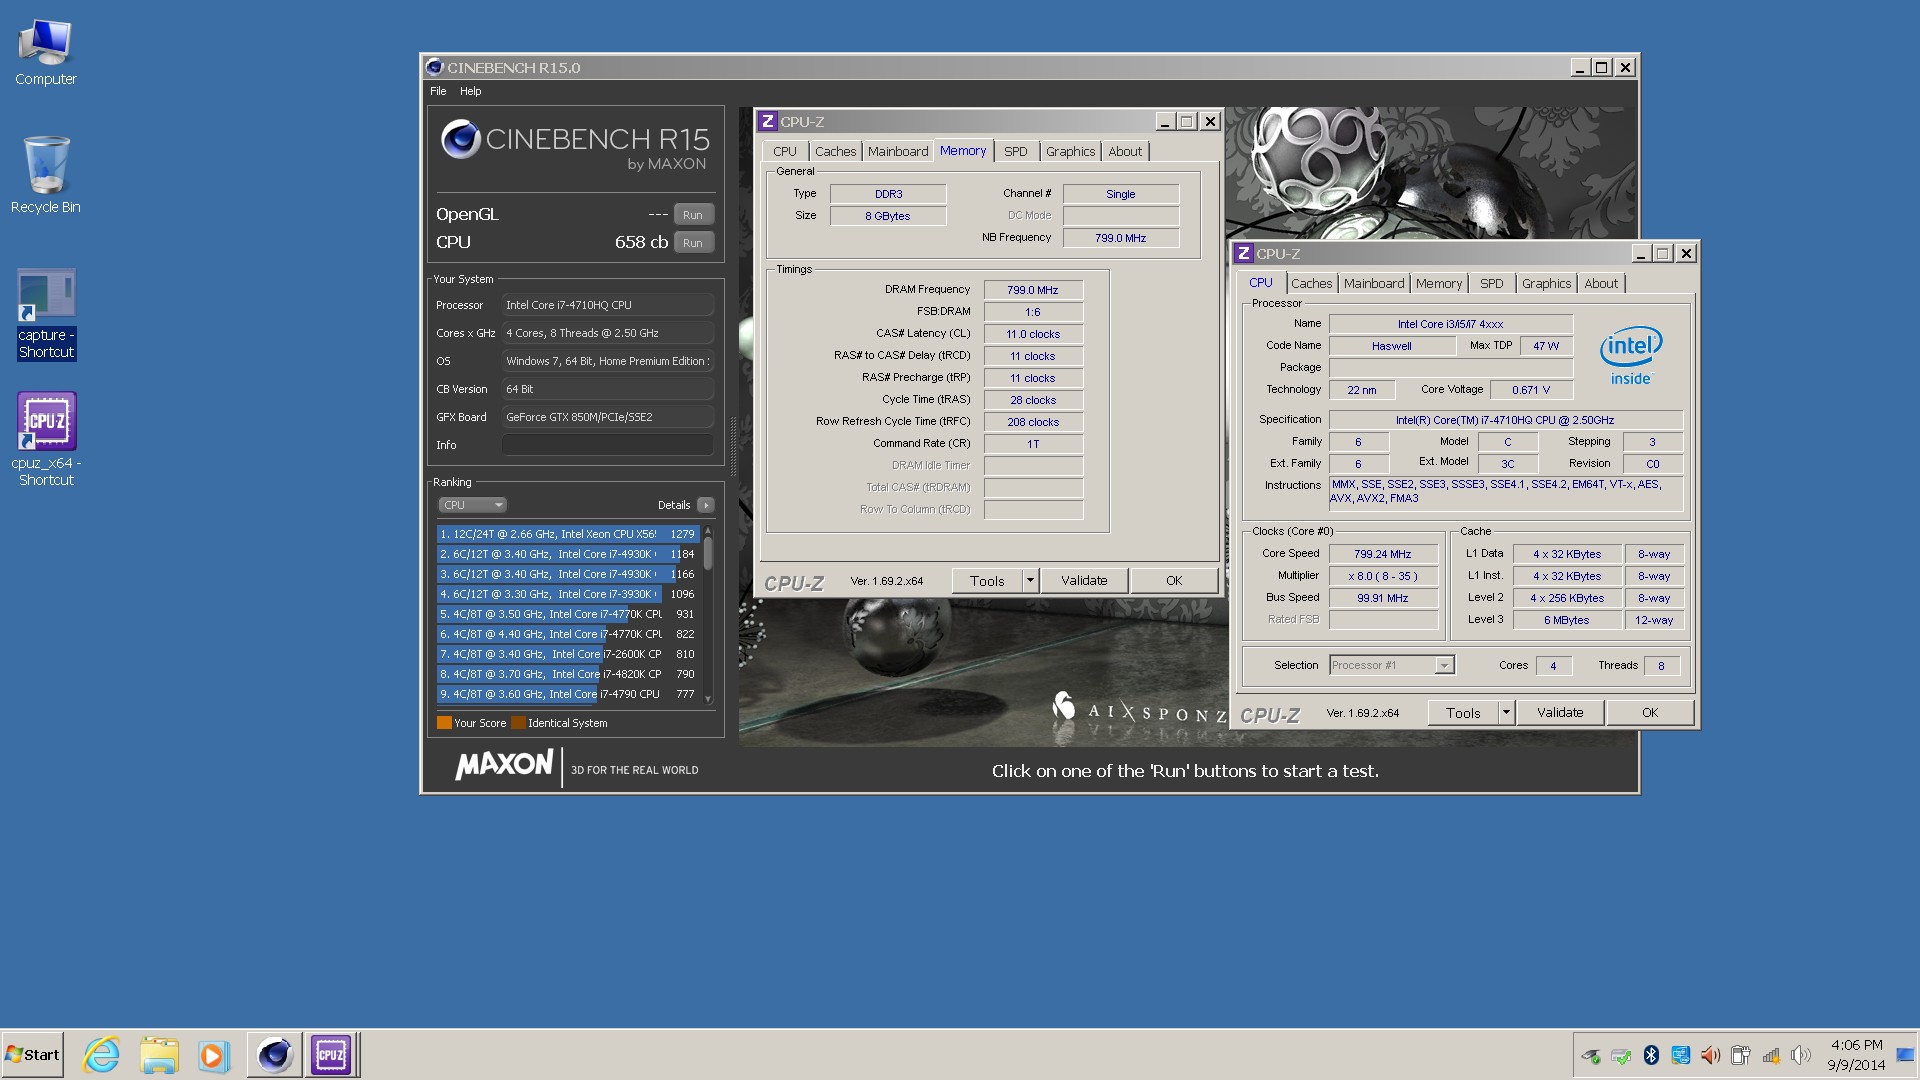Click the Tools button in the right CPU-Z window
Viewport: 1920px width, 1080px height.
point(1463,712)
